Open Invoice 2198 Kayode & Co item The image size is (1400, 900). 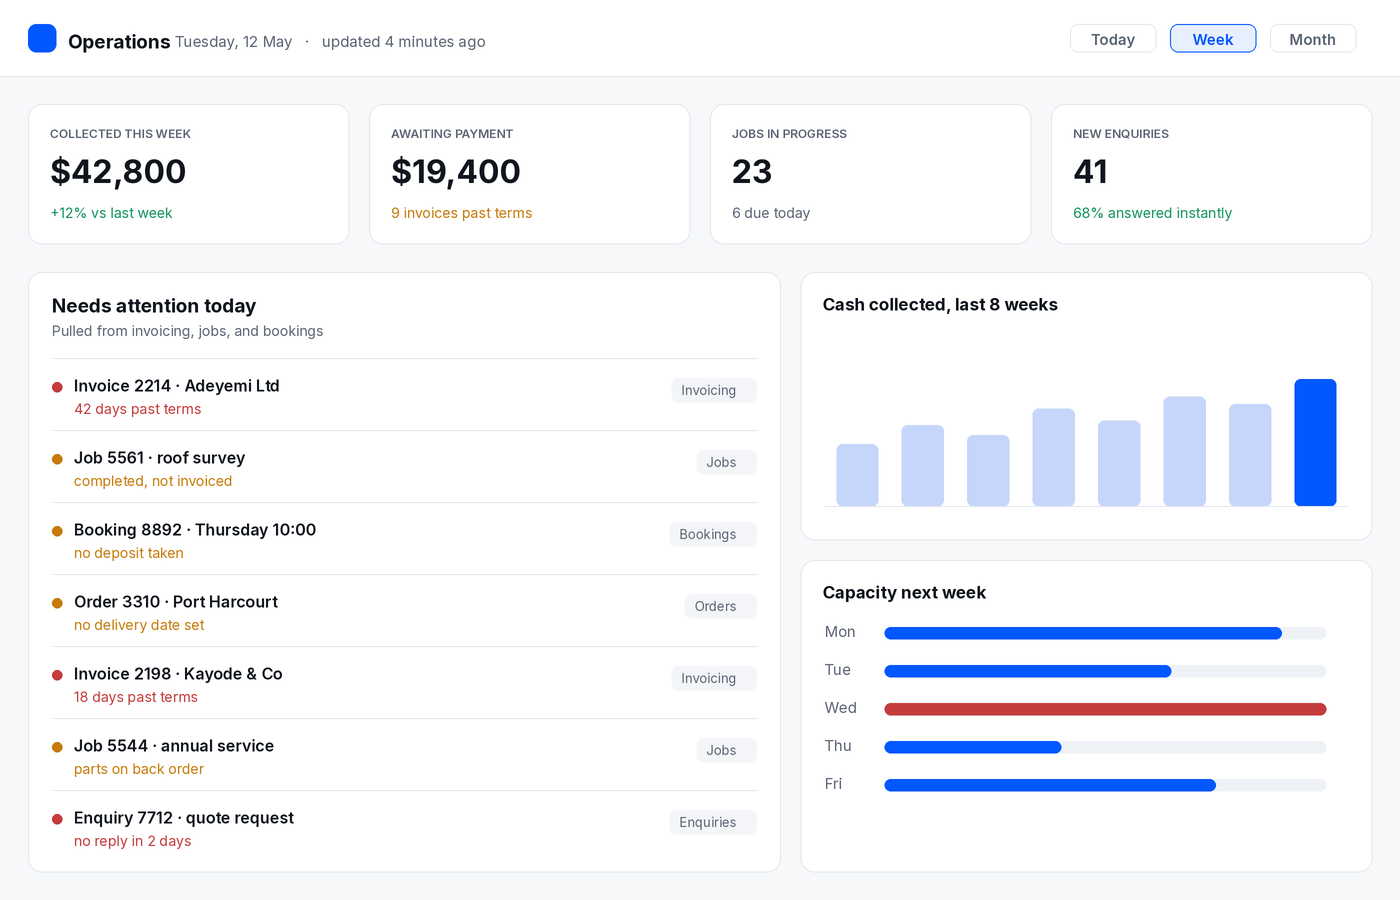[404, 683]
